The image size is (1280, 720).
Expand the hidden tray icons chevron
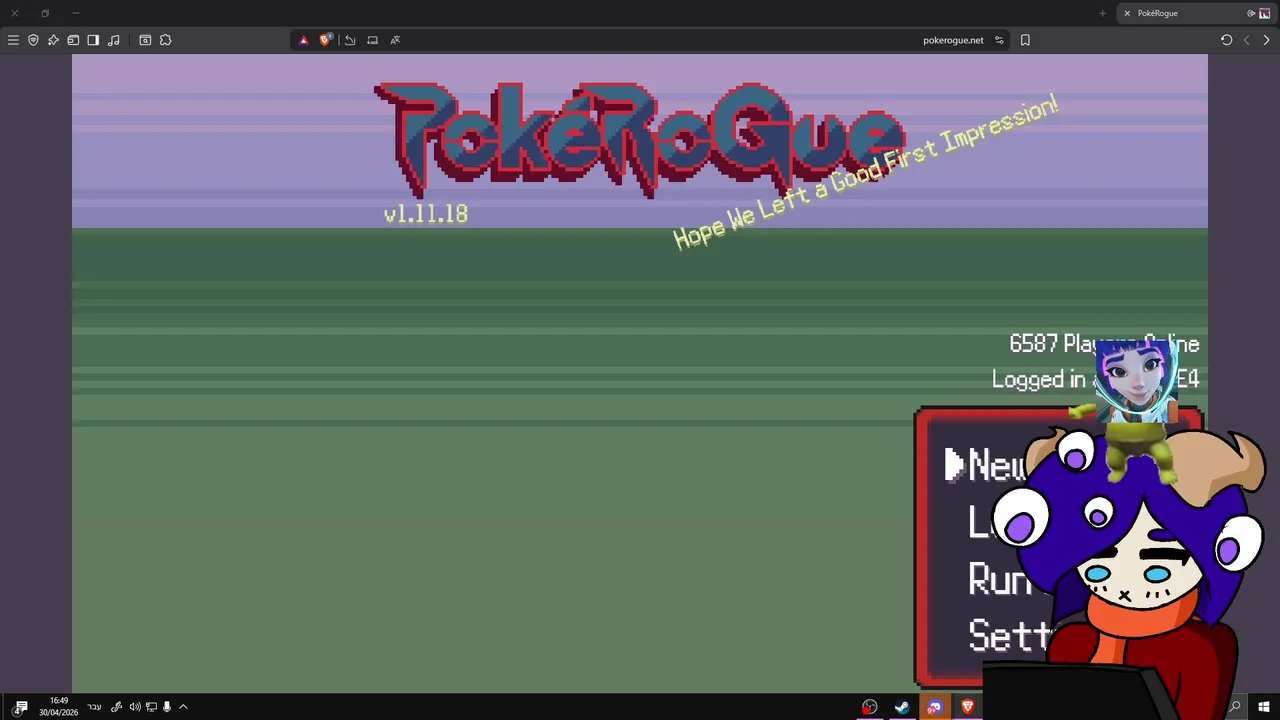(183, 707)
